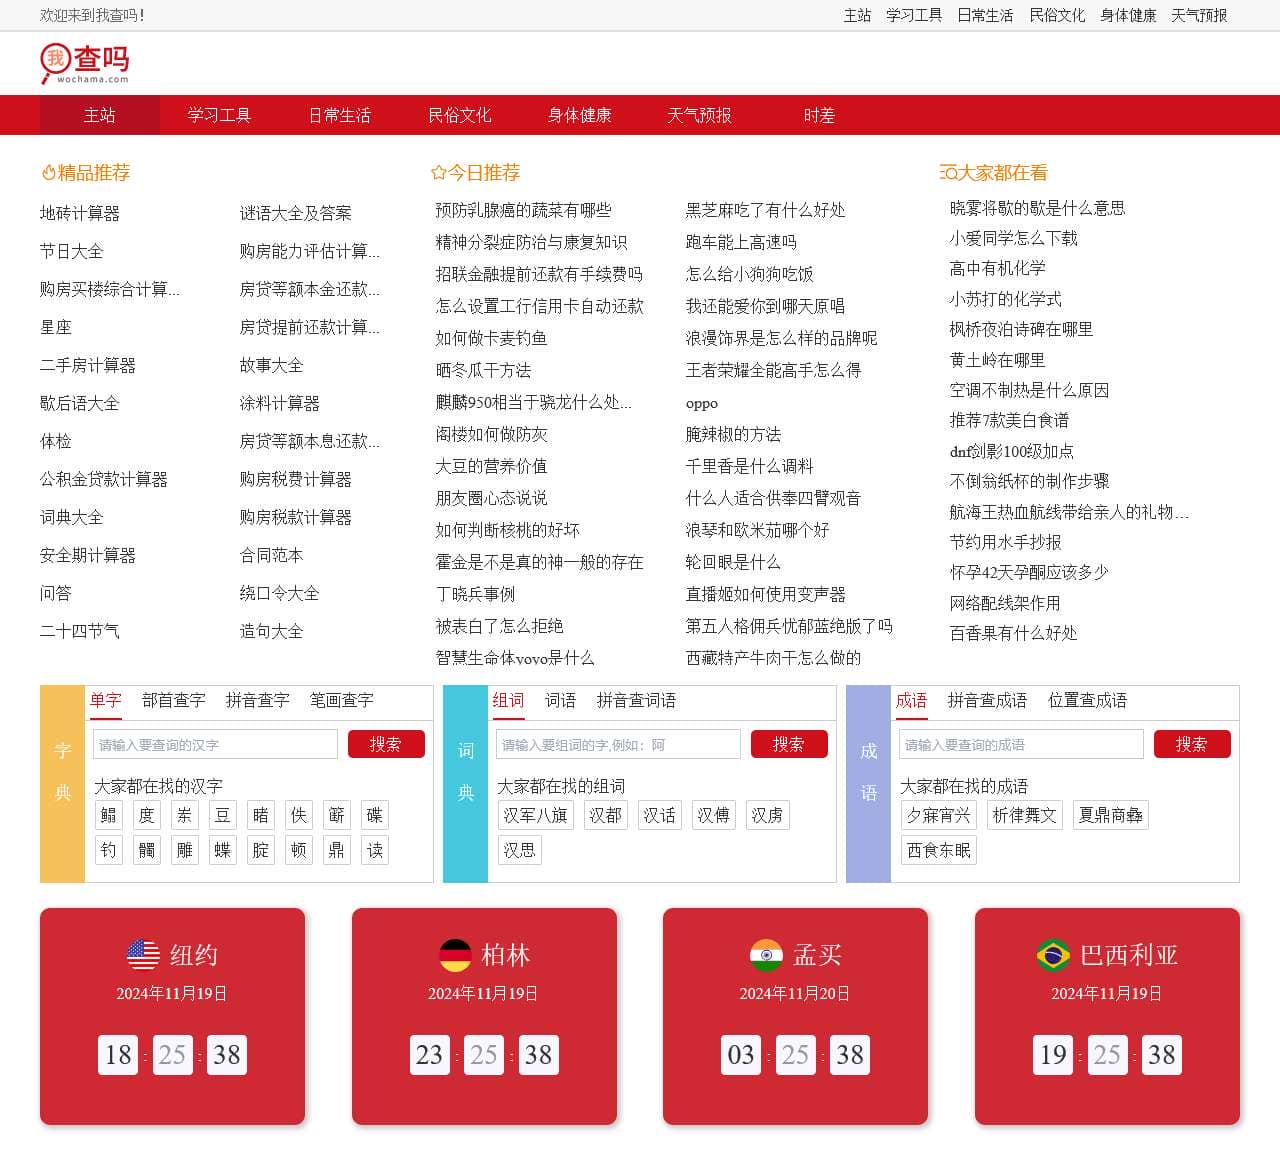Click the 大家都在看 section heading

point(994,172)
